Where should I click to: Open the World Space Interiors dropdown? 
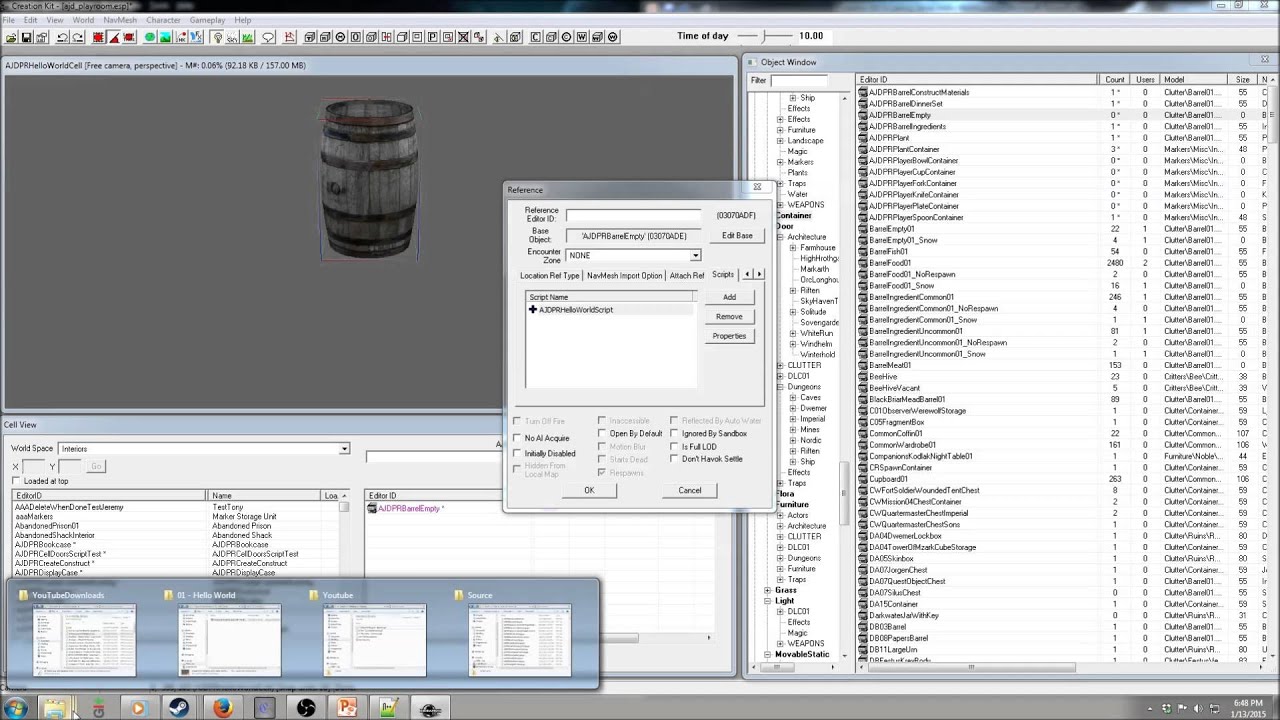pyautogui.click(x=343, y=449)
